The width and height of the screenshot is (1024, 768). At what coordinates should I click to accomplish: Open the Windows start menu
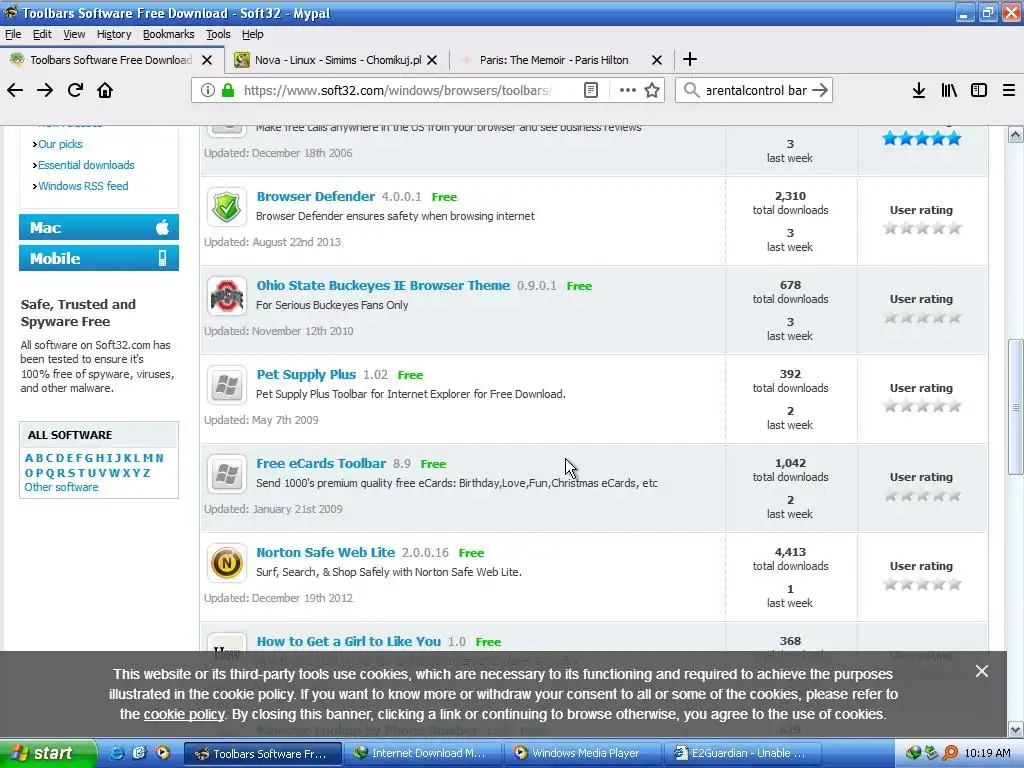point(48,754)
